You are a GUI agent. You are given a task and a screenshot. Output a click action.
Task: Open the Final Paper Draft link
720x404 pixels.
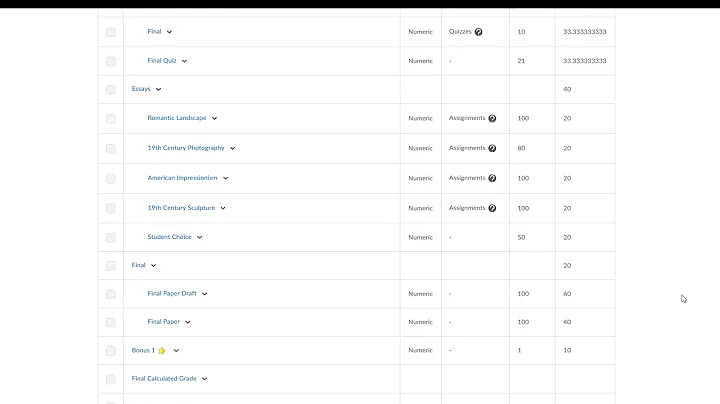pyautogui.click(x=172, y=293)
